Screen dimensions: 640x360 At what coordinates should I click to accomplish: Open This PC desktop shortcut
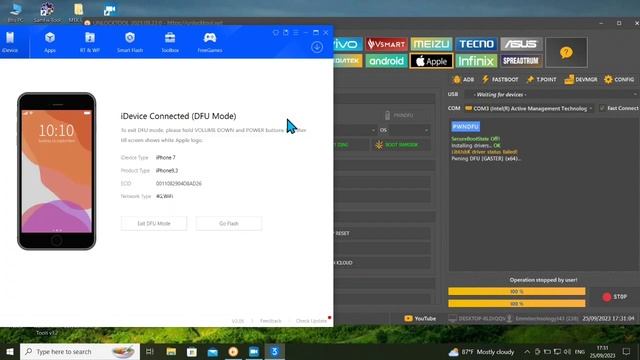tap(16, 12)
